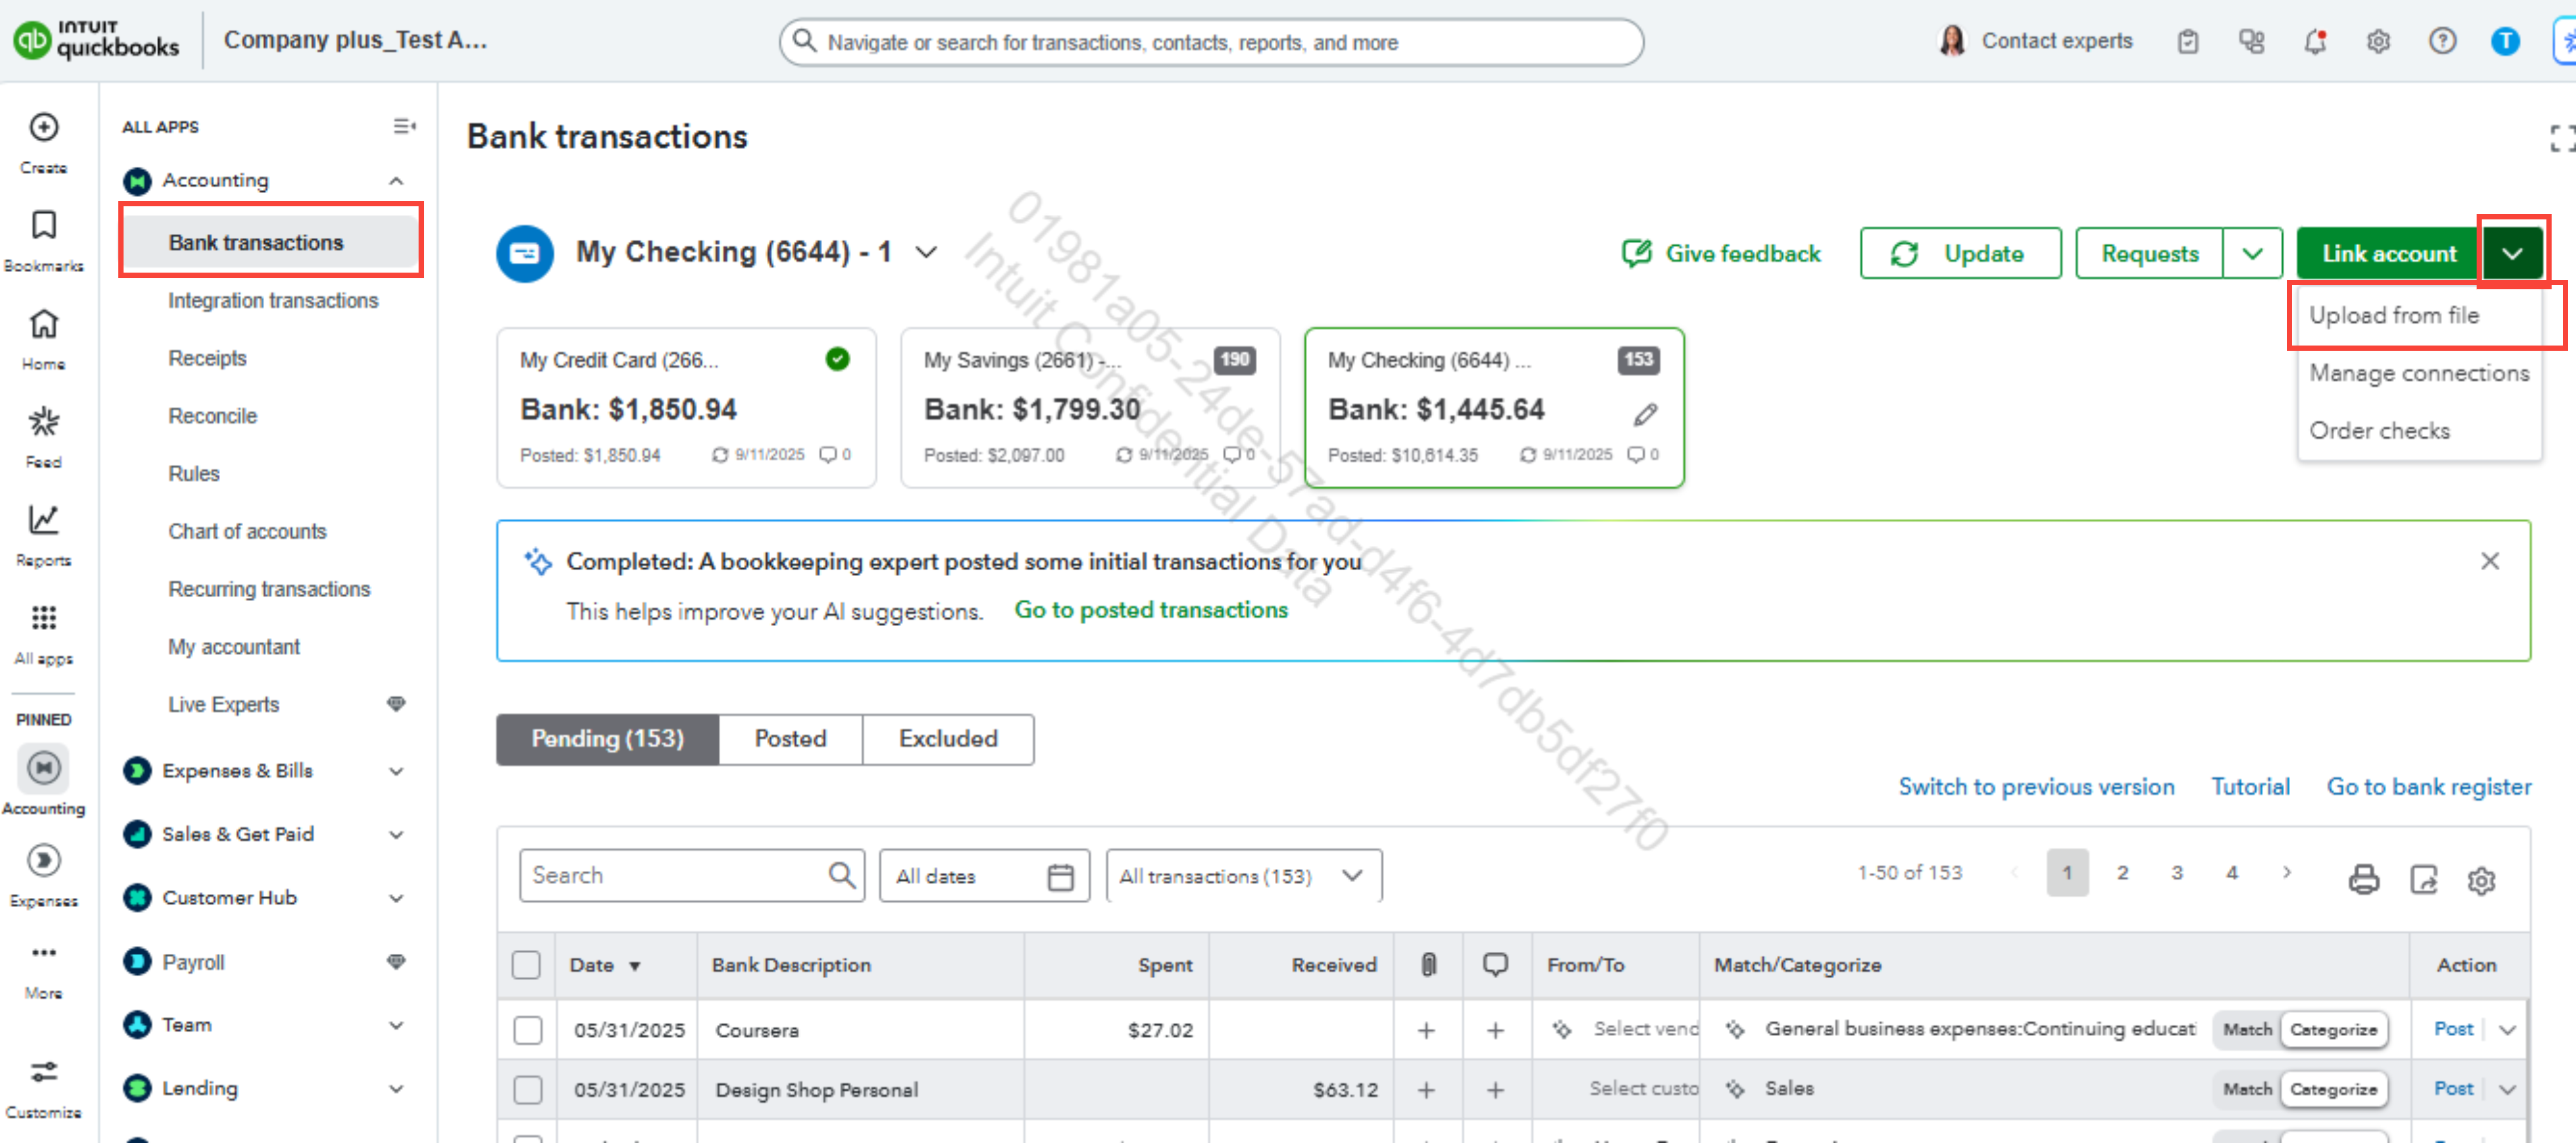Expand the Expenses & Bills section
Screen dimensions: 2576x1143
coord(396,771)
